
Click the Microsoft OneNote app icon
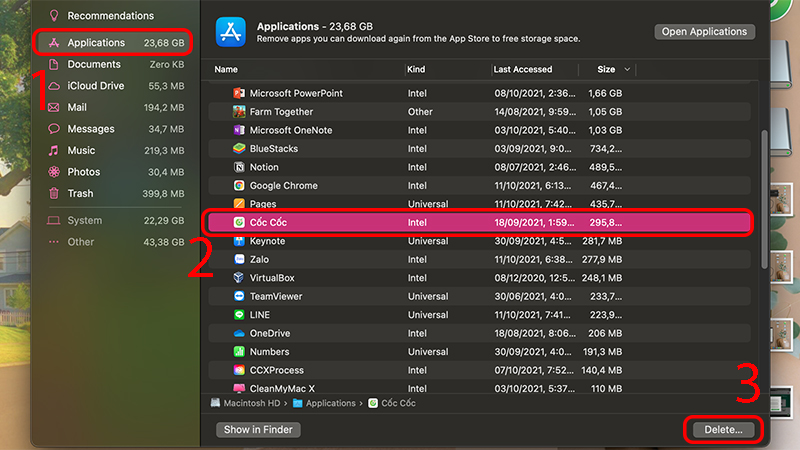tap(239, 130)
